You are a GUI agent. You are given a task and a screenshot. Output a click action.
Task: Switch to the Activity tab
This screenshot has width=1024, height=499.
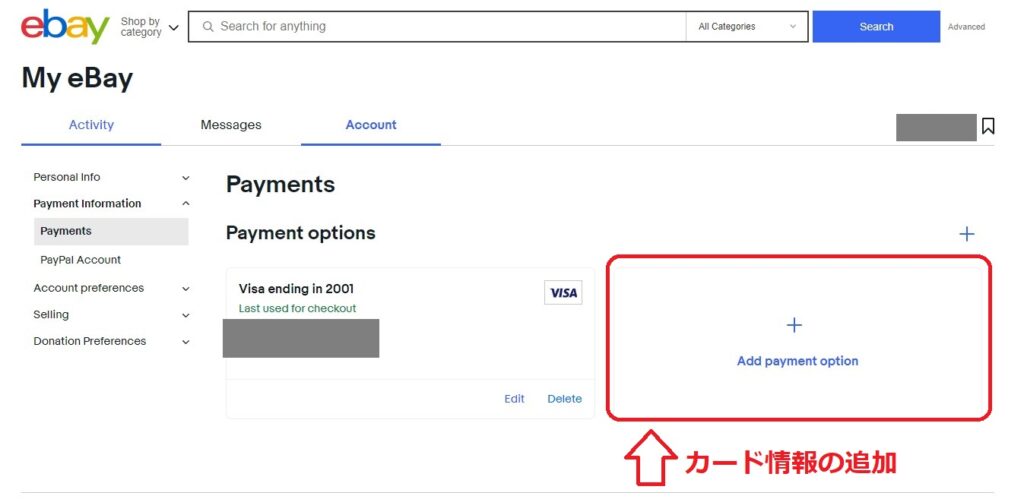coord(91,125)
